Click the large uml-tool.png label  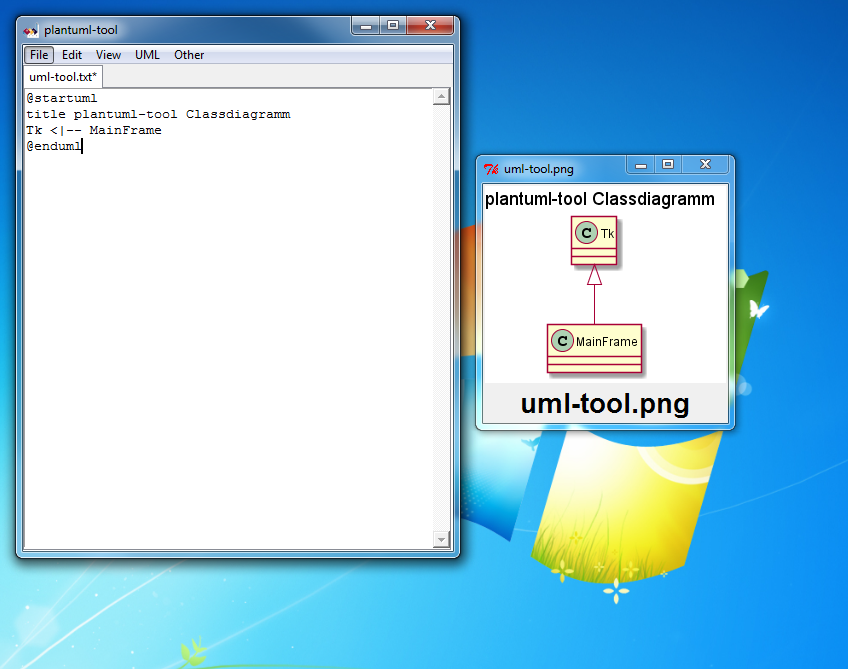click(605, 404)
